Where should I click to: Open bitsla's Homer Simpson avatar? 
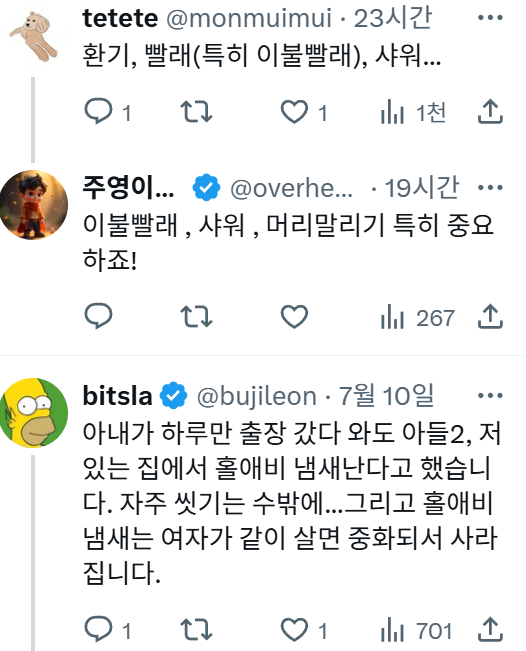tap(34, 413)
